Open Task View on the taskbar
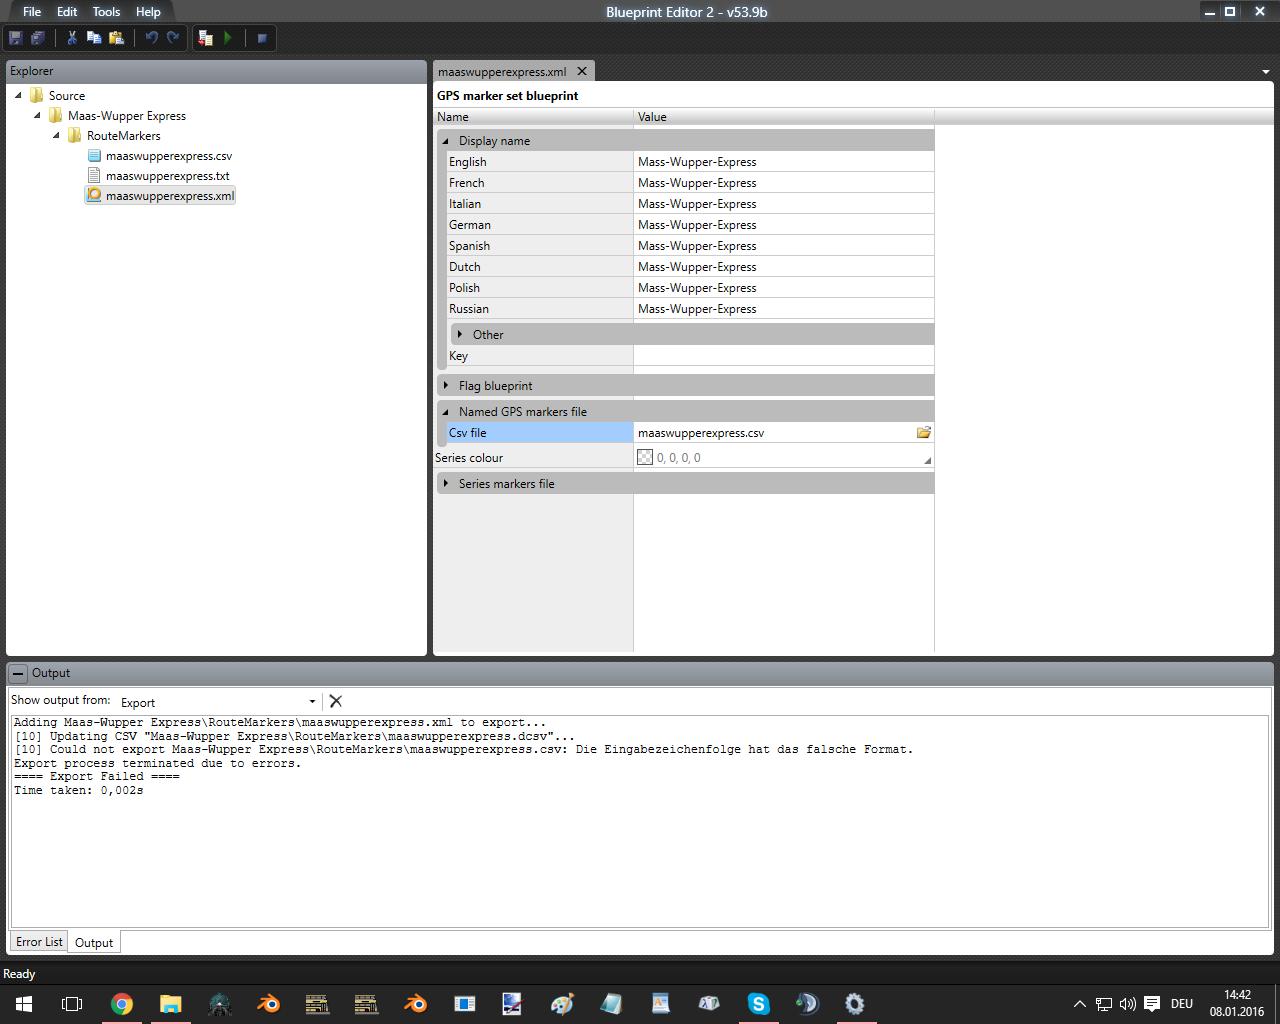Viewport: 1280px width, 1024px height. click(72, 1004)
